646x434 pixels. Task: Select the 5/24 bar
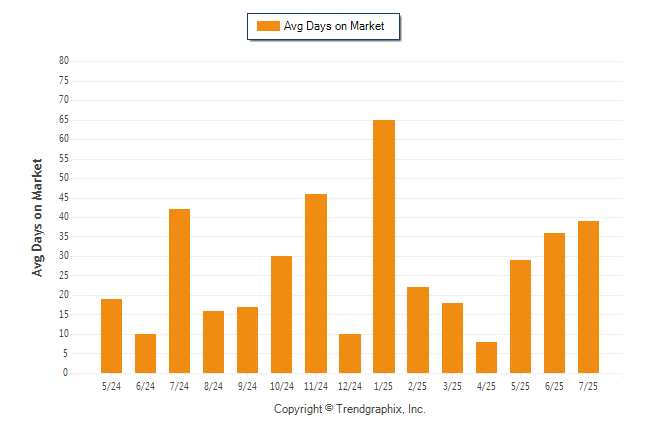click(111, 336)
